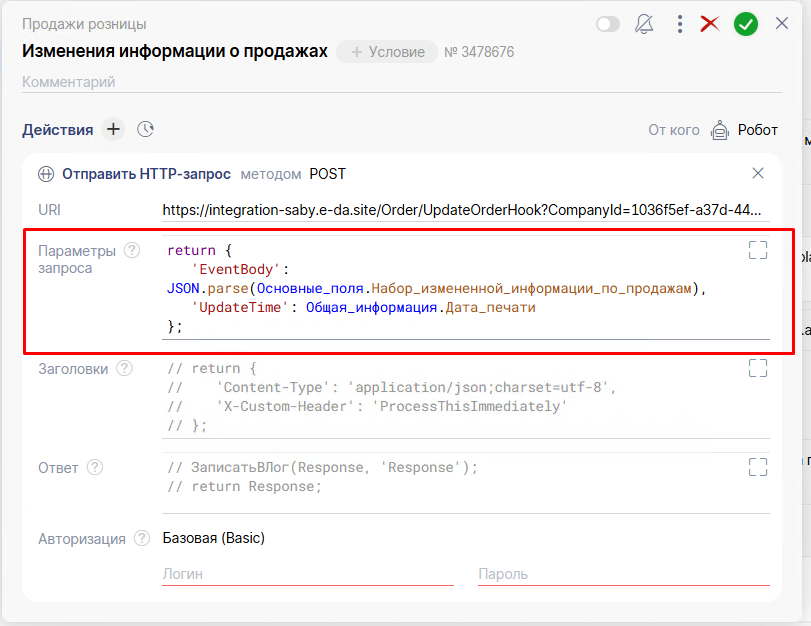Remove the Отправить HTTP-запрос action block

pyautogui.click(x=758, y=173)
